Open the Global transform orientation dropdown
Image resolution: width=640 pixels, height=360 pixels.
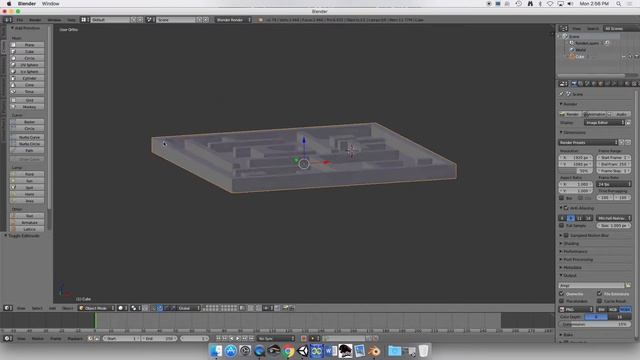pos(188,308)
